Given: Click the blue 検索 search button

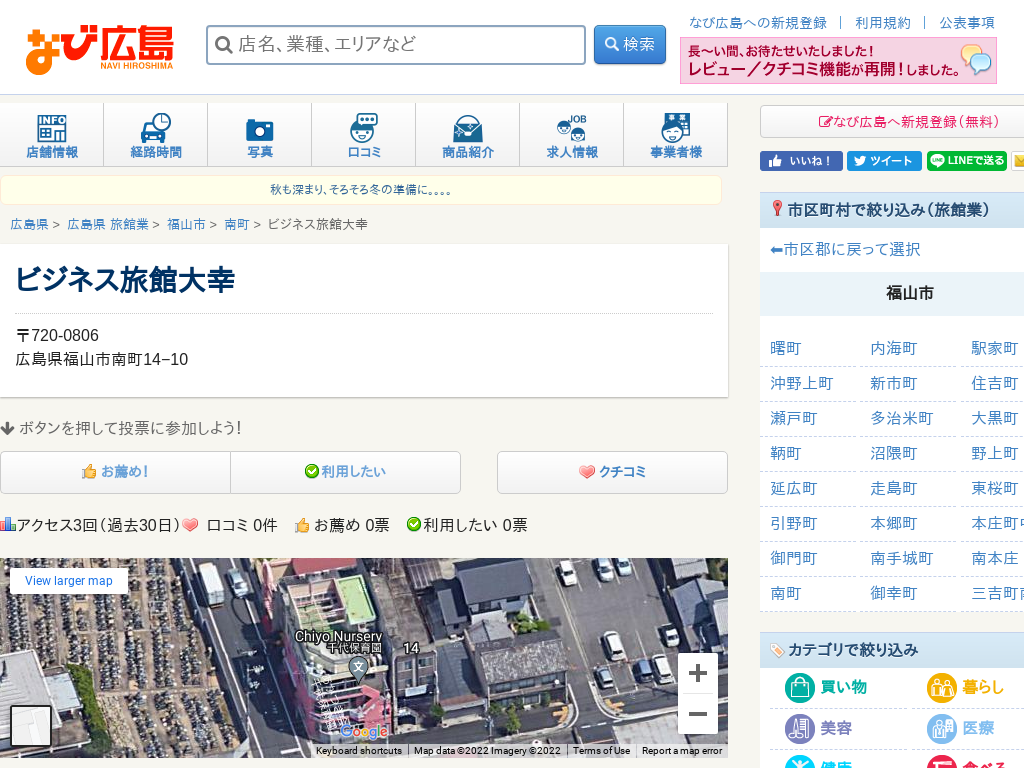Looking at the screenshot, I should click(x=630, y=44).
